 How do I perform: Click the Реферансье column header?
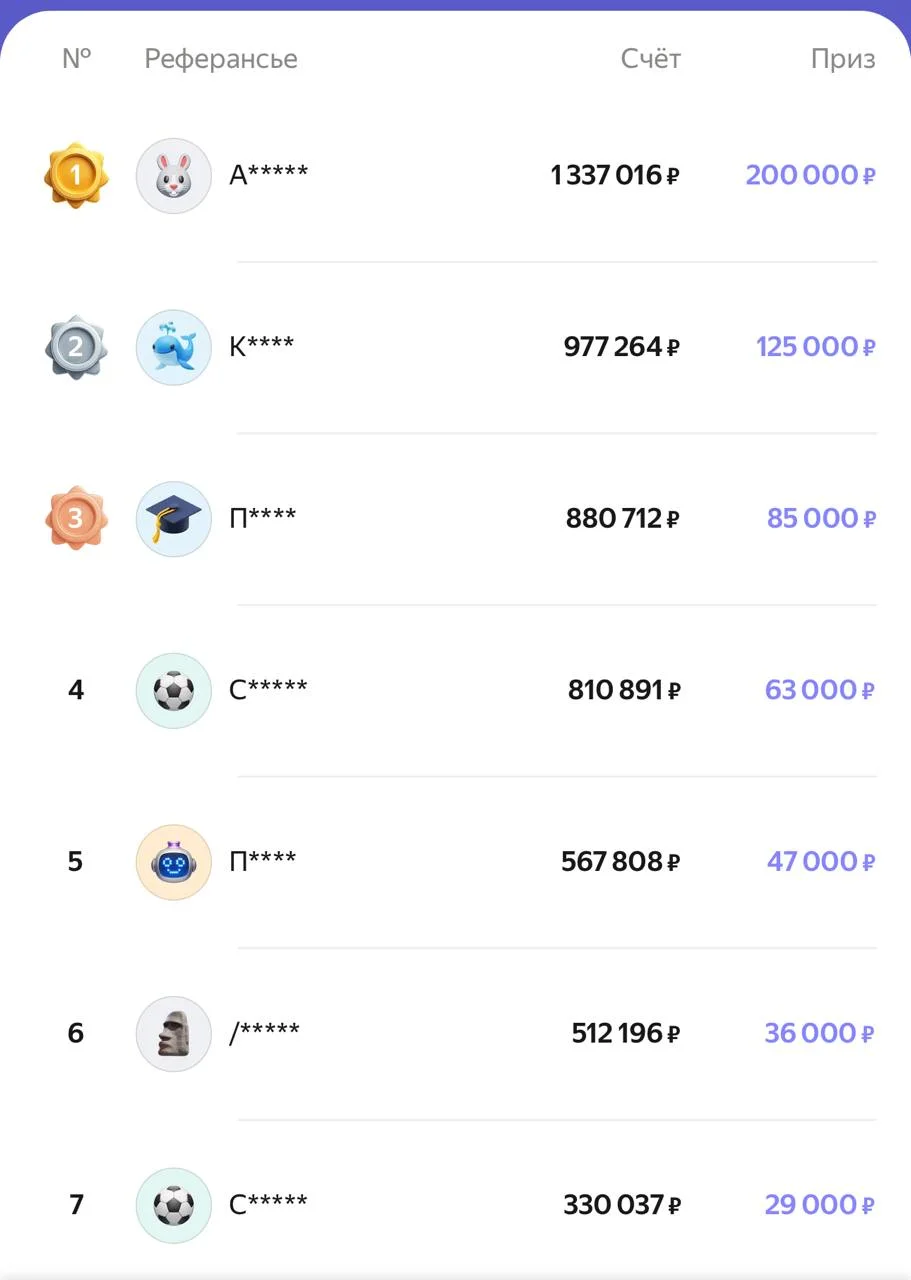coord(221,59)
